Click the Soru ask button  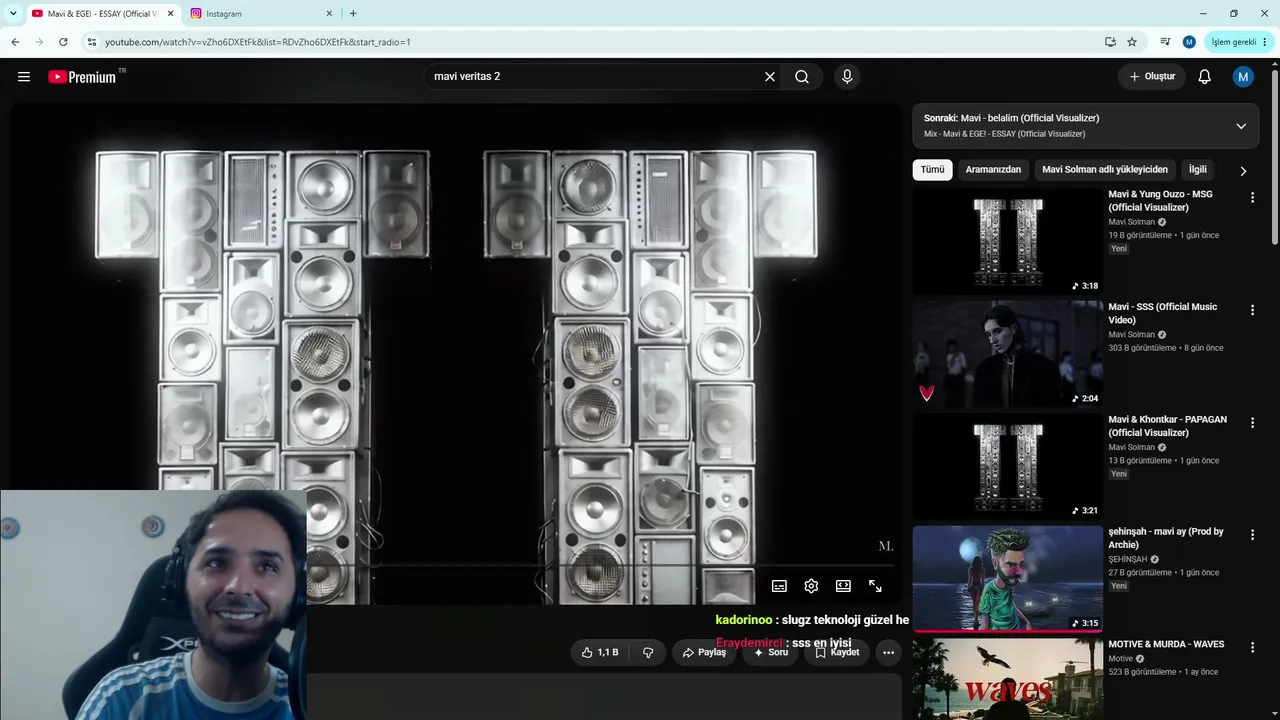(x=770, y=652)
